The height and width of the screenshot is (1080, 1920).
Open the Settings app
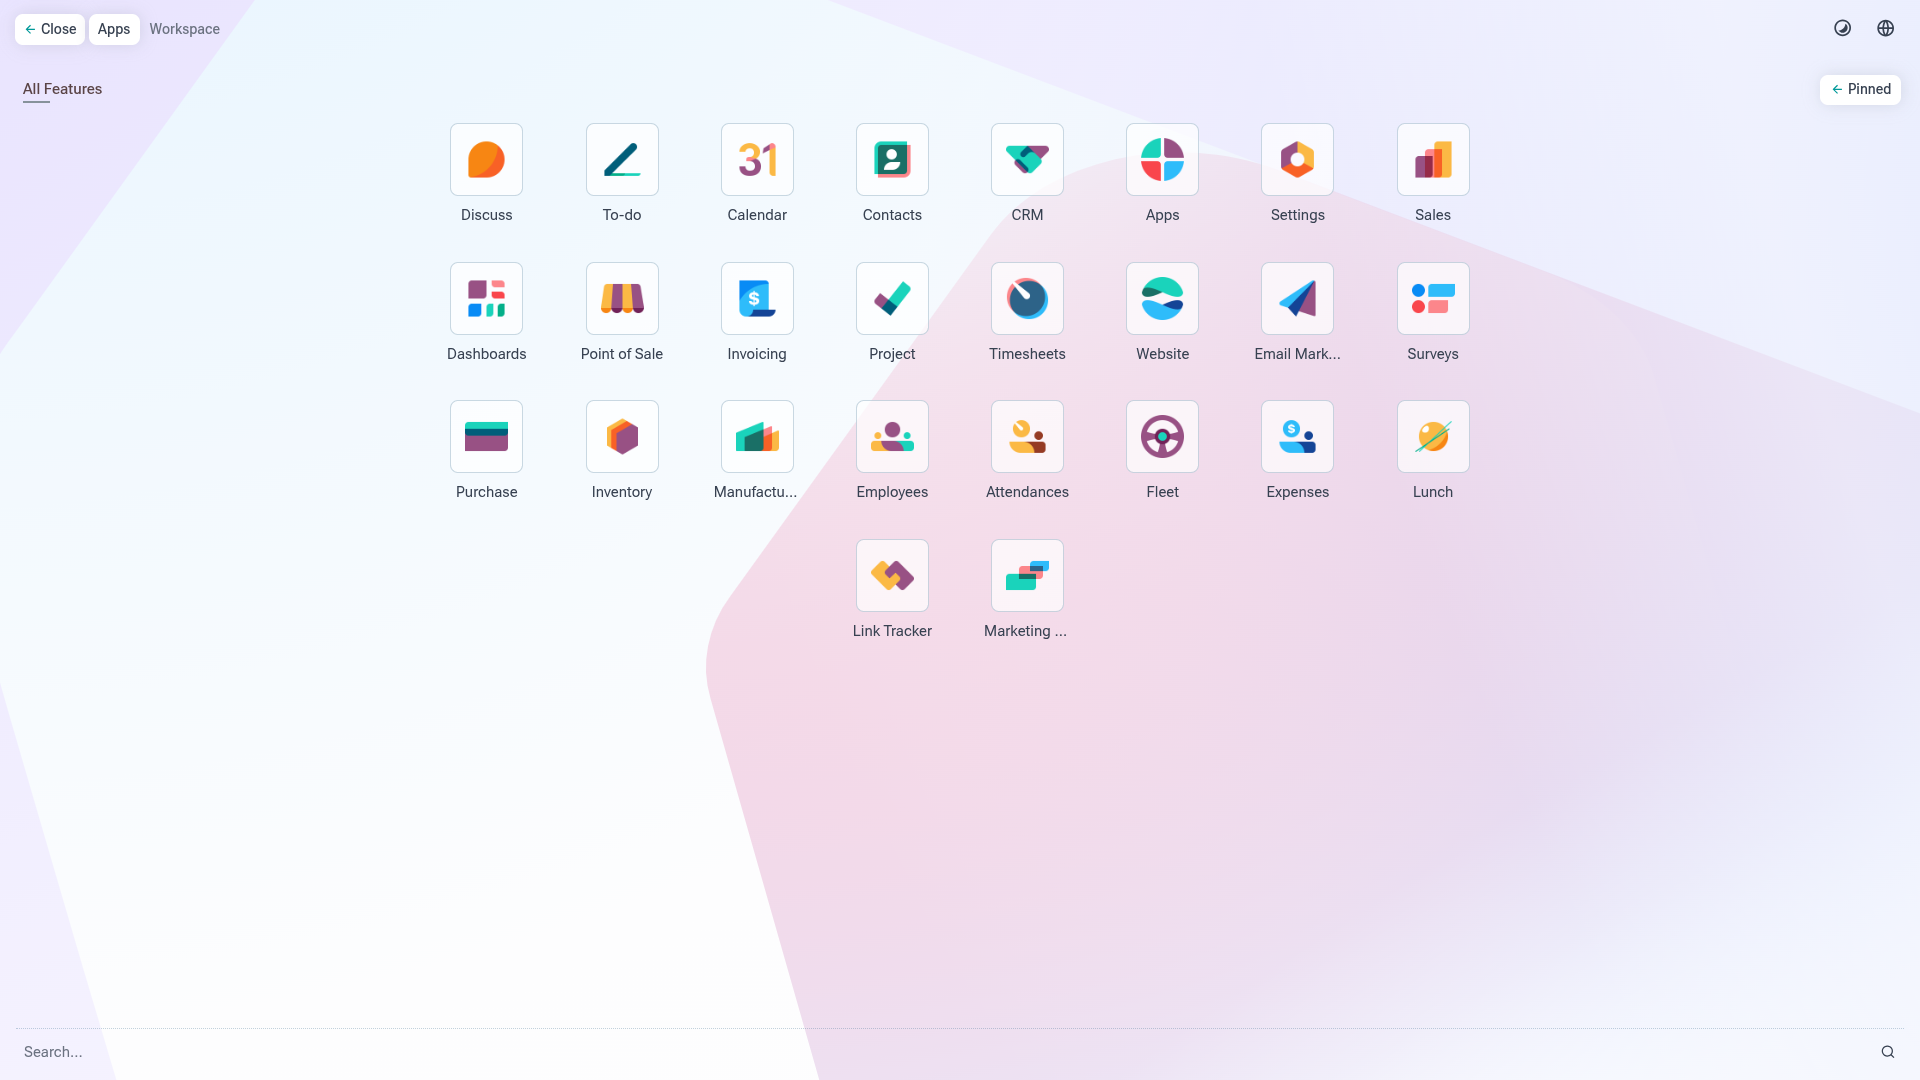tap(1297, 160)
